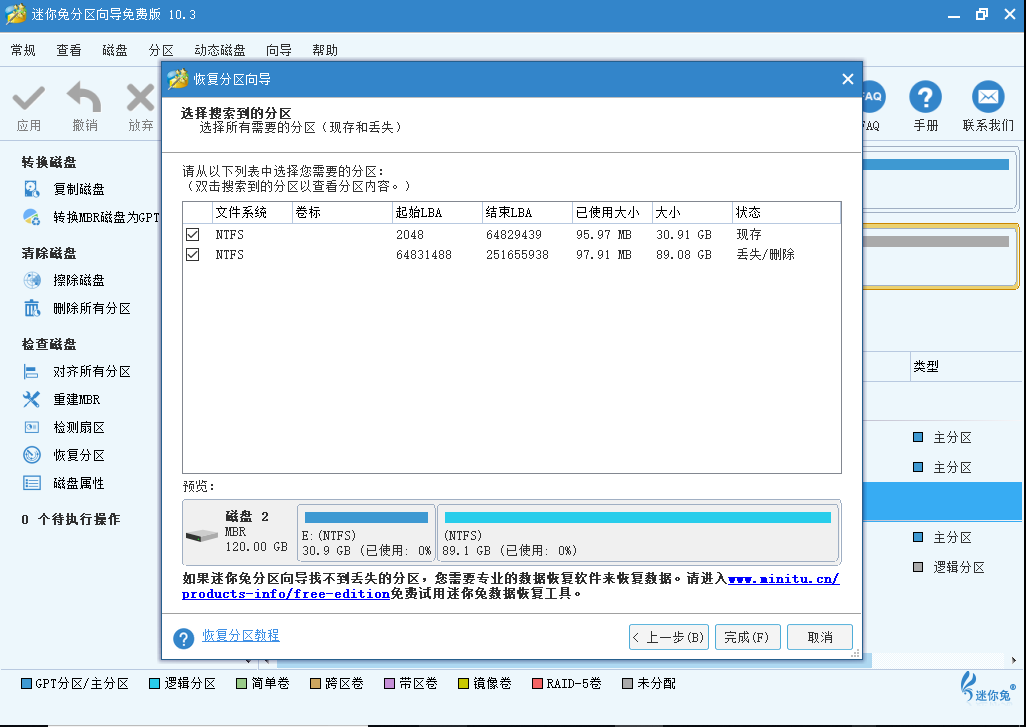Click the 丢失/删除 status cell

[x=765, y=255]
